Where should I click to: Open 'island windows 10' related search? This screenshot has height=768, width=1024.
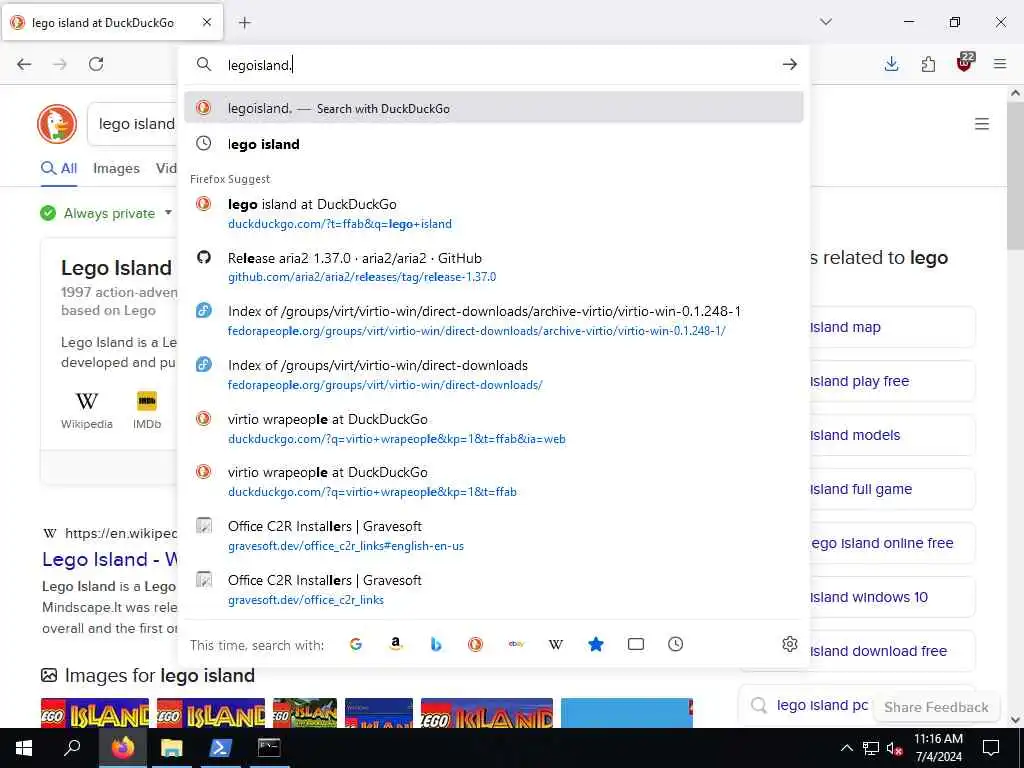pos(892,597)
